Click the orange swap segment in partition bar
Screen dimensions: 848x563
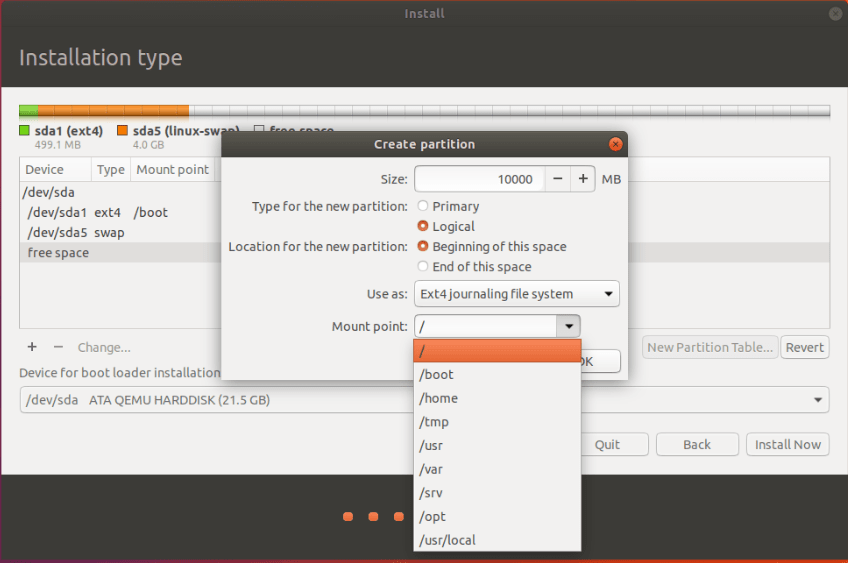(114, 111)
